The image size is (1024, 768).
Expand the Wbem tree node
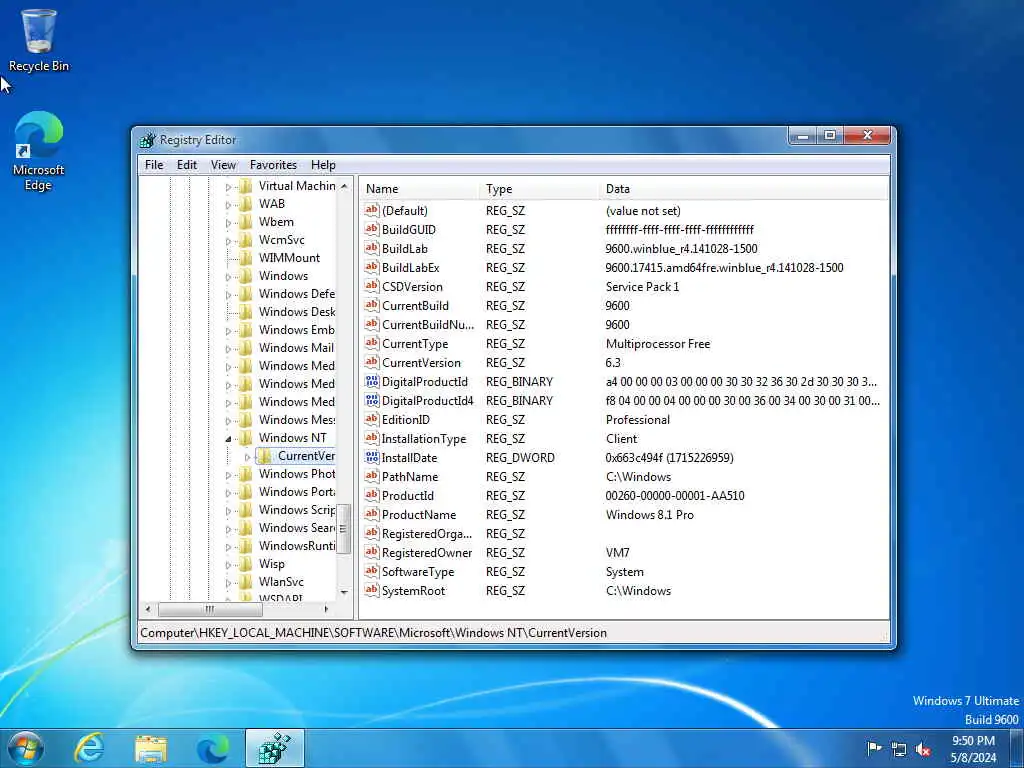click(x=229, y=223)
